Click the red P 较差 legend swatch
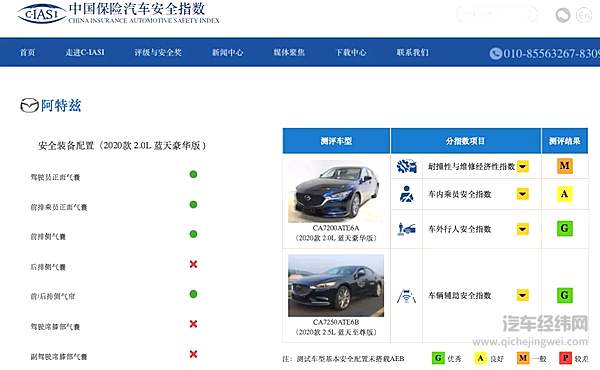 (565, 359)
